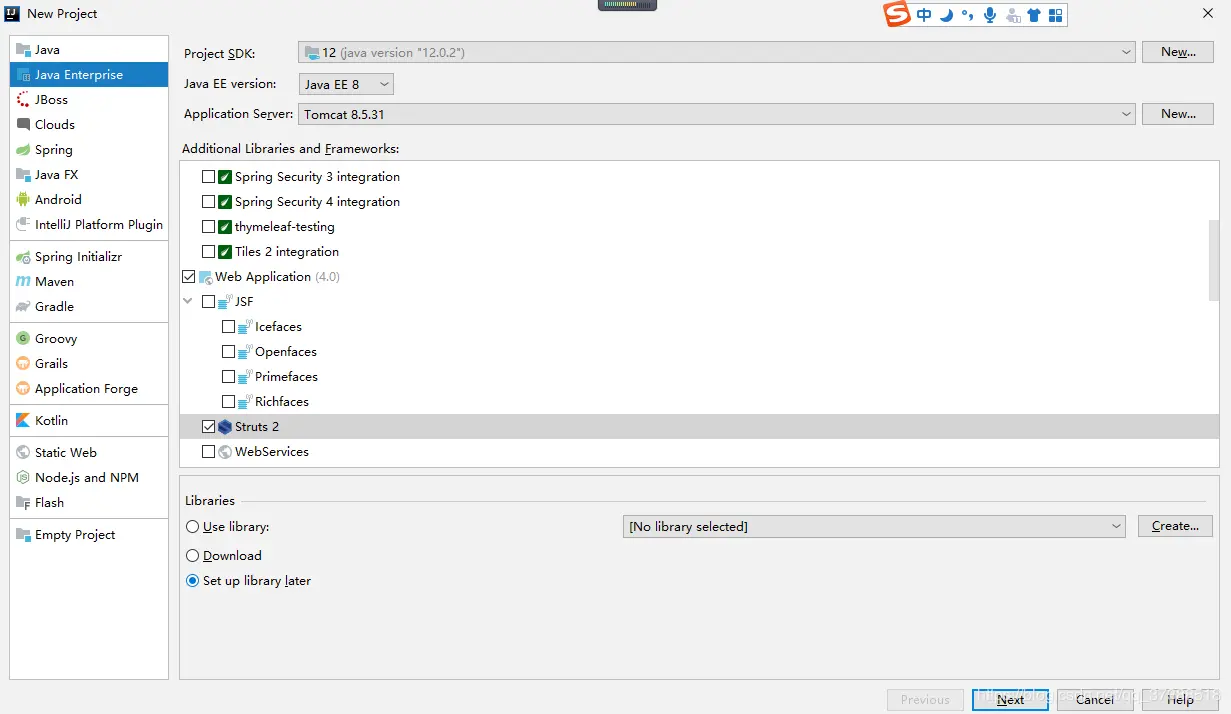The width and height of the screenshot is (1231, 714).
Task: Activate microphone voice input icon
Action: pyautogui.click(x=990, y=15)
